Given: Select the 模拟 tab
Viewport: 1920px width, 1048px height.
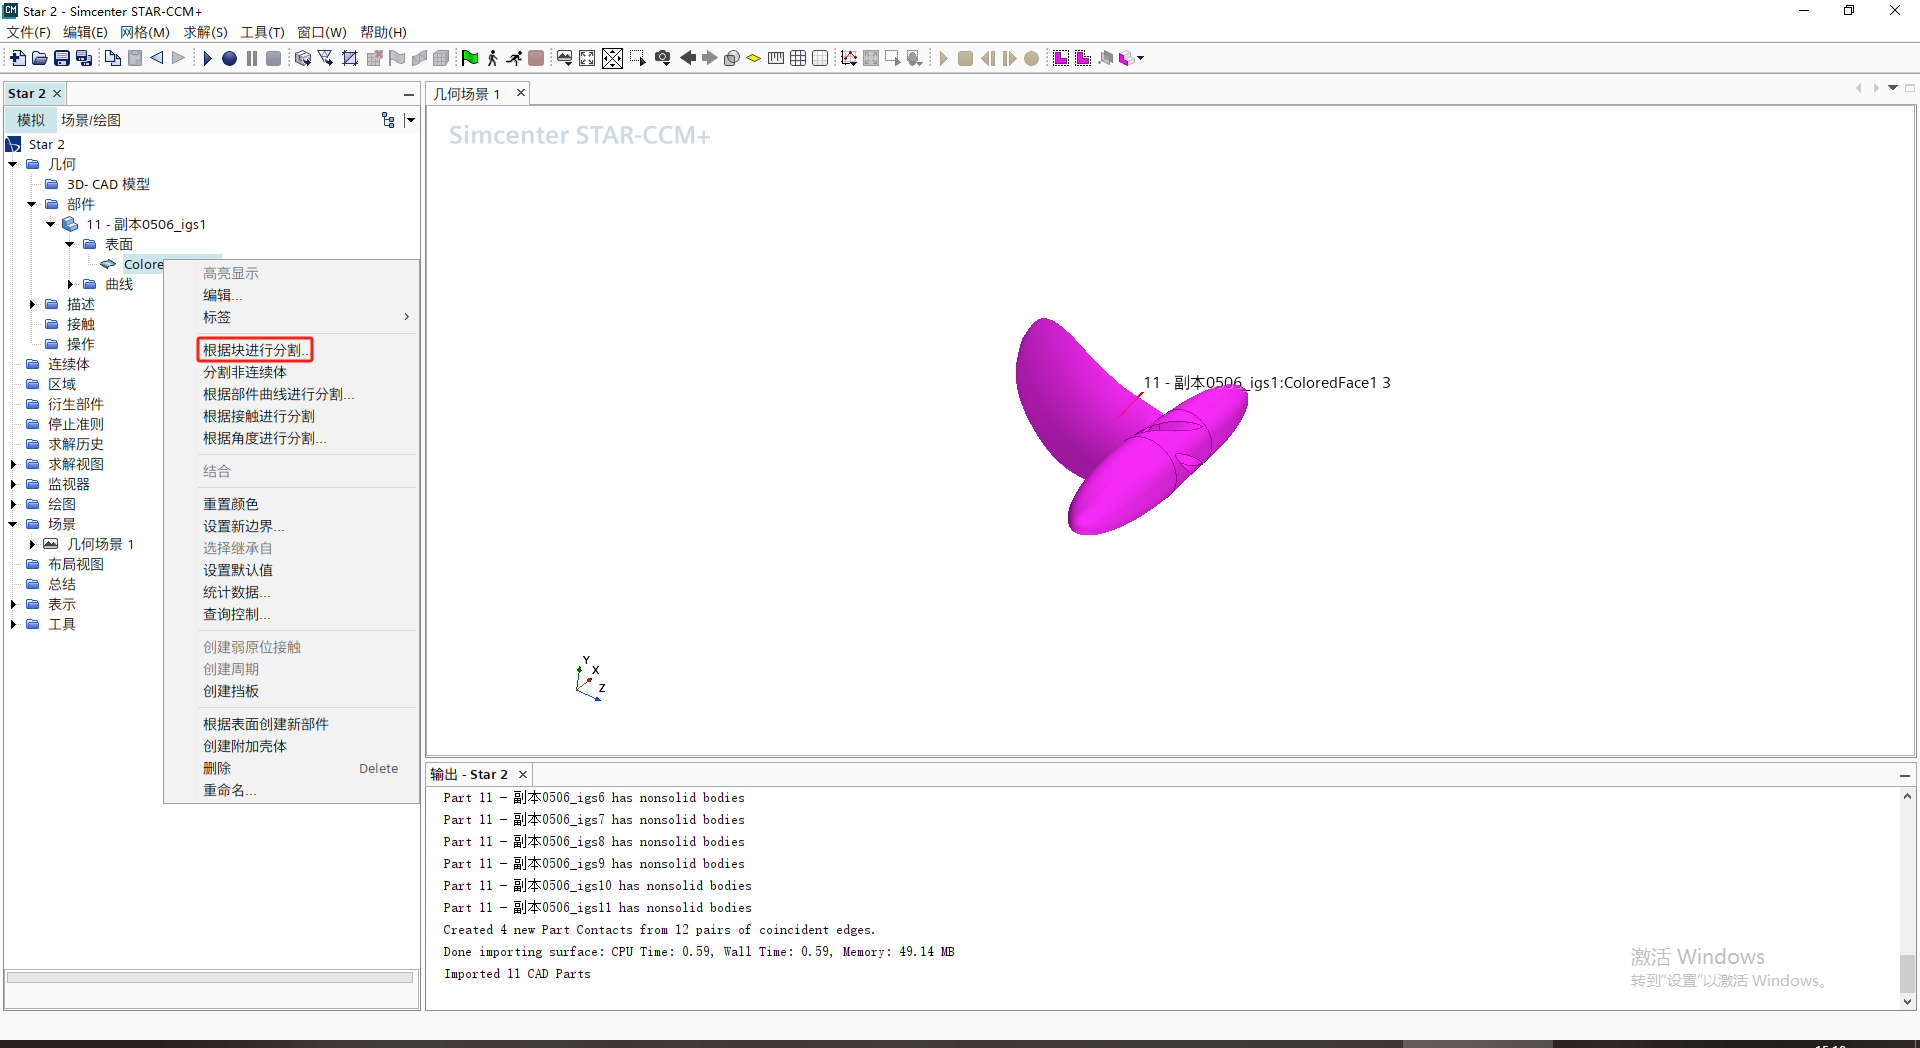Looking at the screenshot, I should pyautogui.click(x=31, y=120).
